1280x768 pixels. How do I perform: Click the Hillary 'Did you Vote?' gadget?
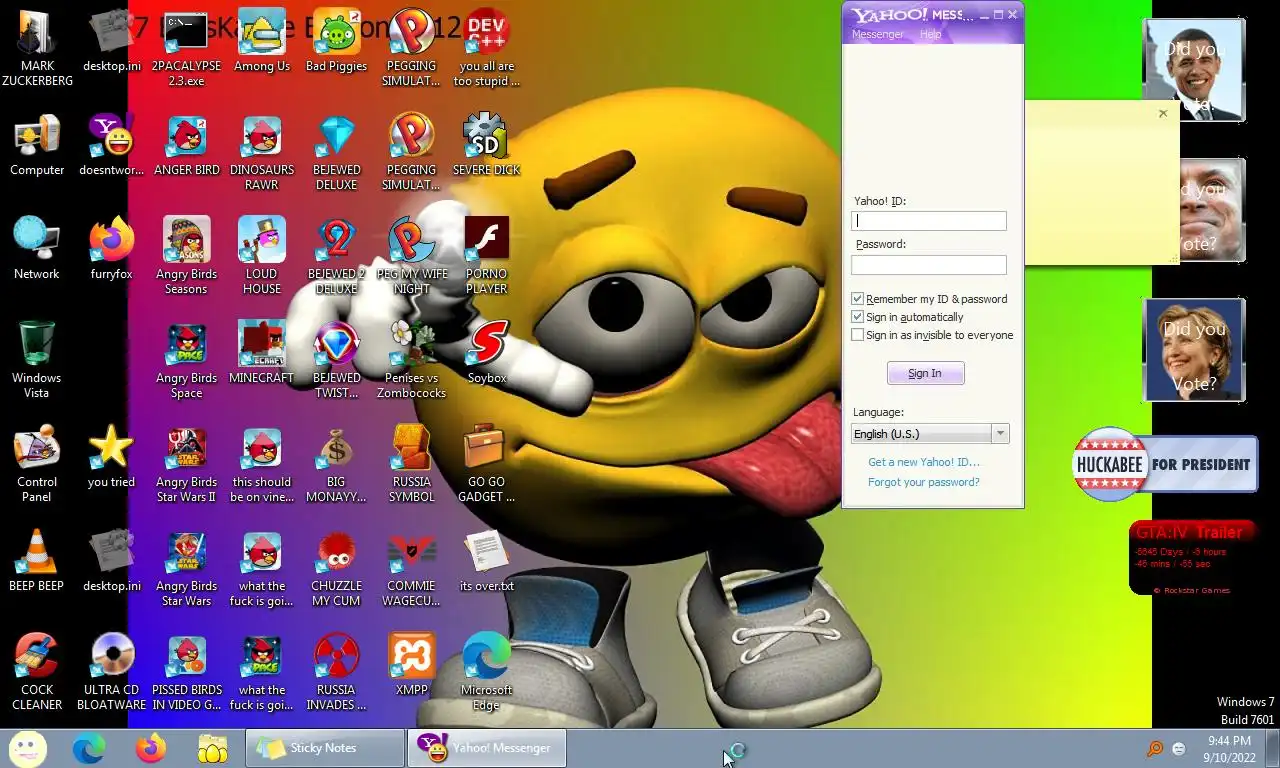[x=1194, y=350]
